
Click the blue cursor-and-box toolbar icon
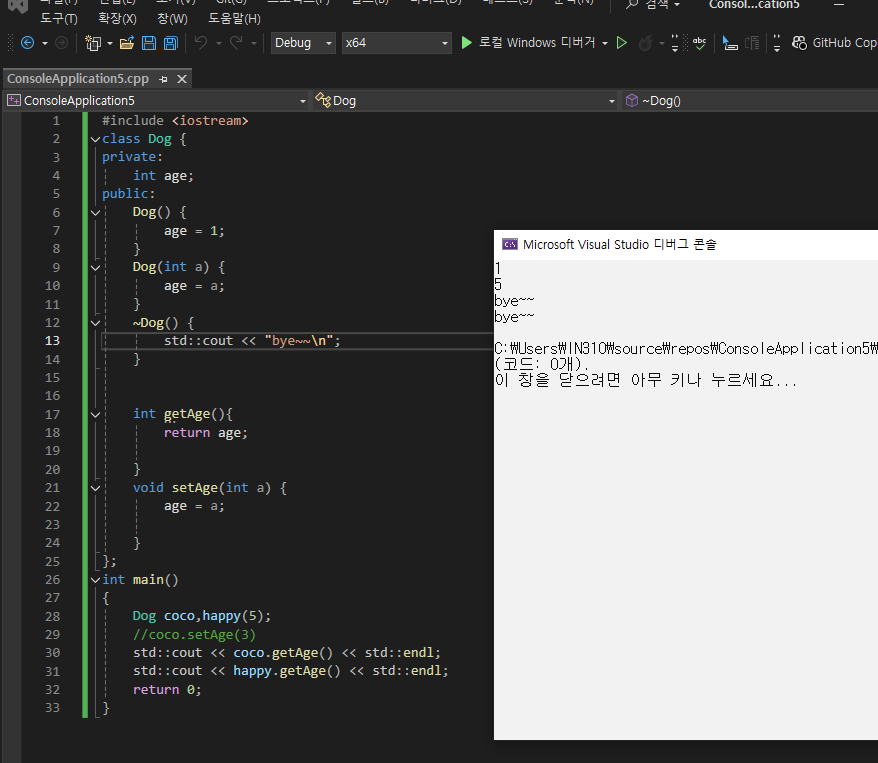click(x=730, y=43)
